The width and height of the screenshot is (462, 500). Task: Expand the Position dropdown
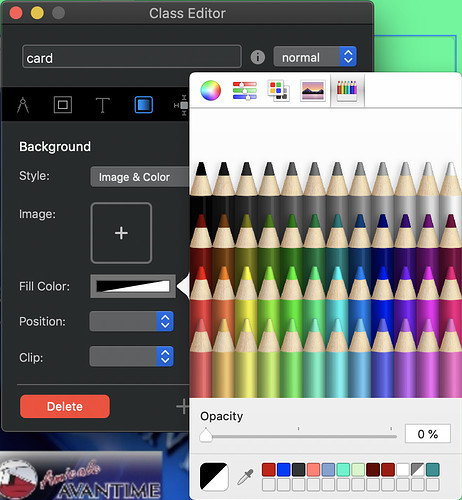tap(131, 321)
